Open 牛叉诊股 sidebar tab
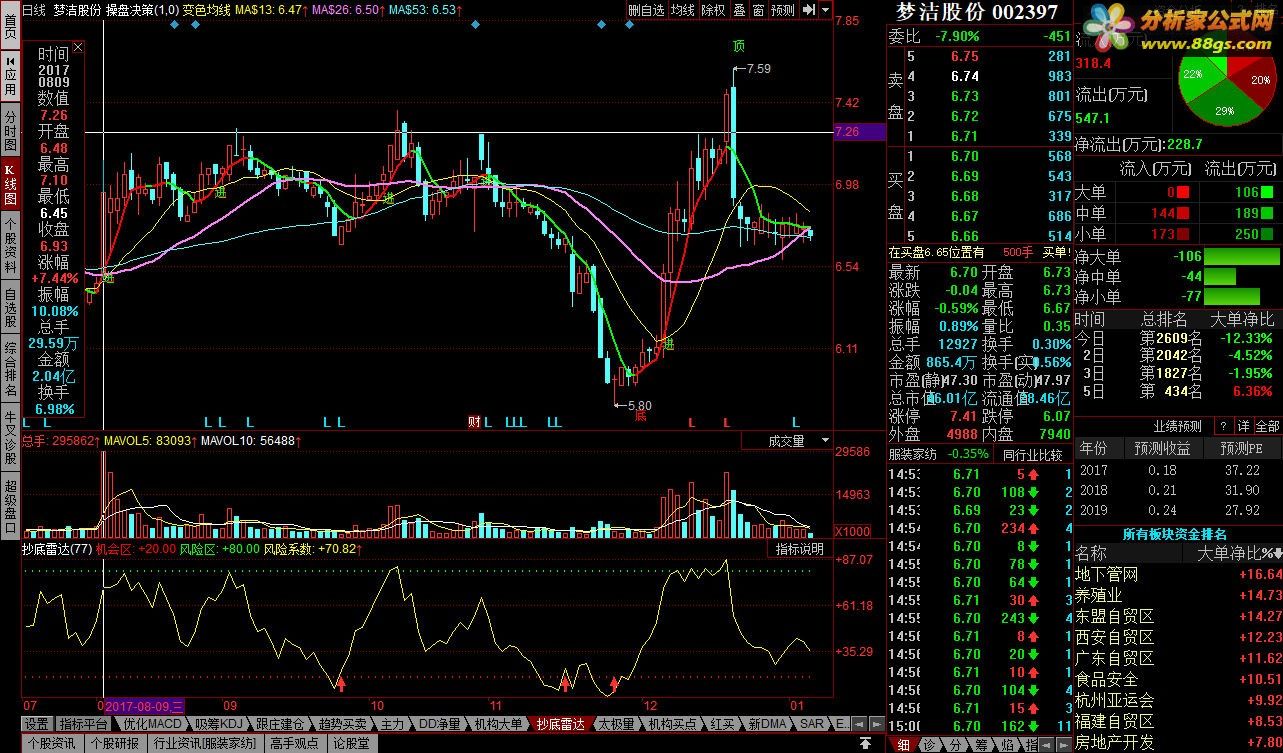Image resolution: width=1283 pixels, height=753 pixels. (x=9, y=437)
